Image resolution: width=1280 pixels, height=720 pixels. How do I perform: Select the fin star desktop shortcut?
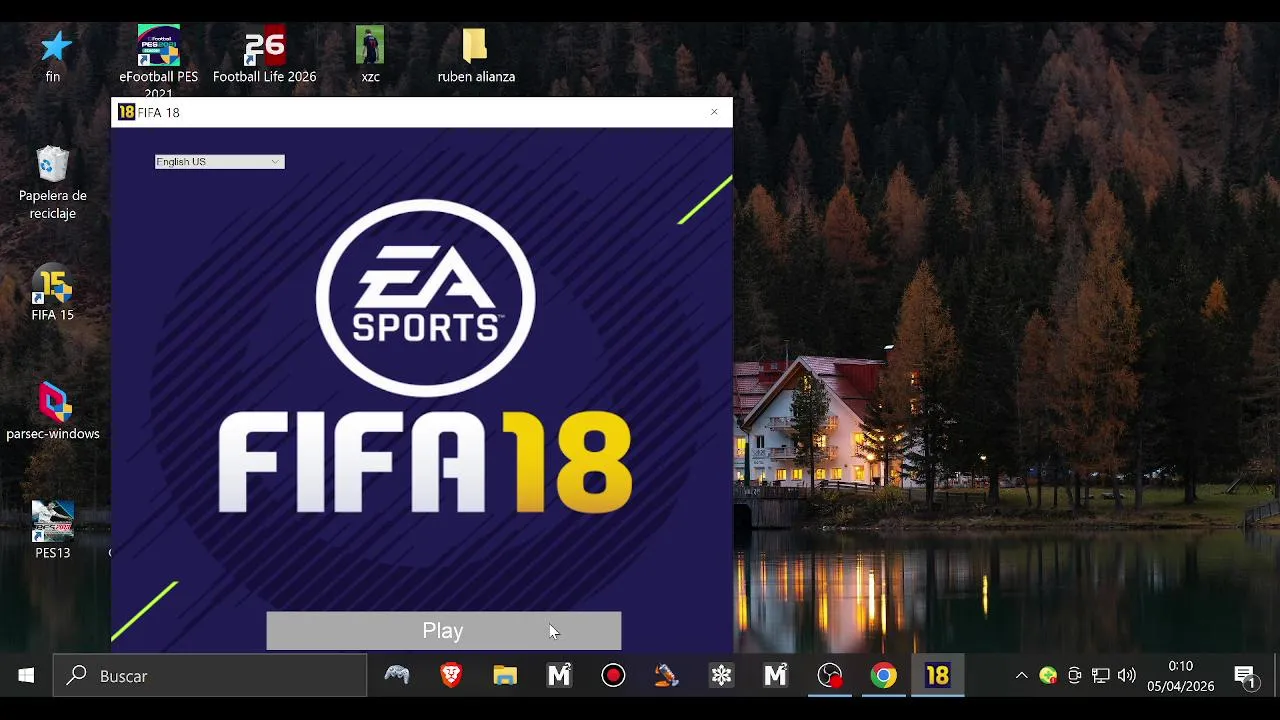(x=53, y=56)
